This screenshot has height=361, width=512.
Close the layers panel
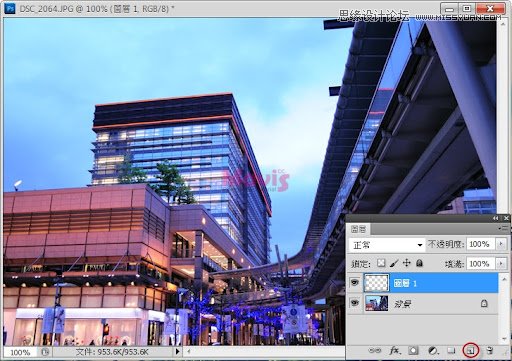pyautogui.click(x=506, y=218)
